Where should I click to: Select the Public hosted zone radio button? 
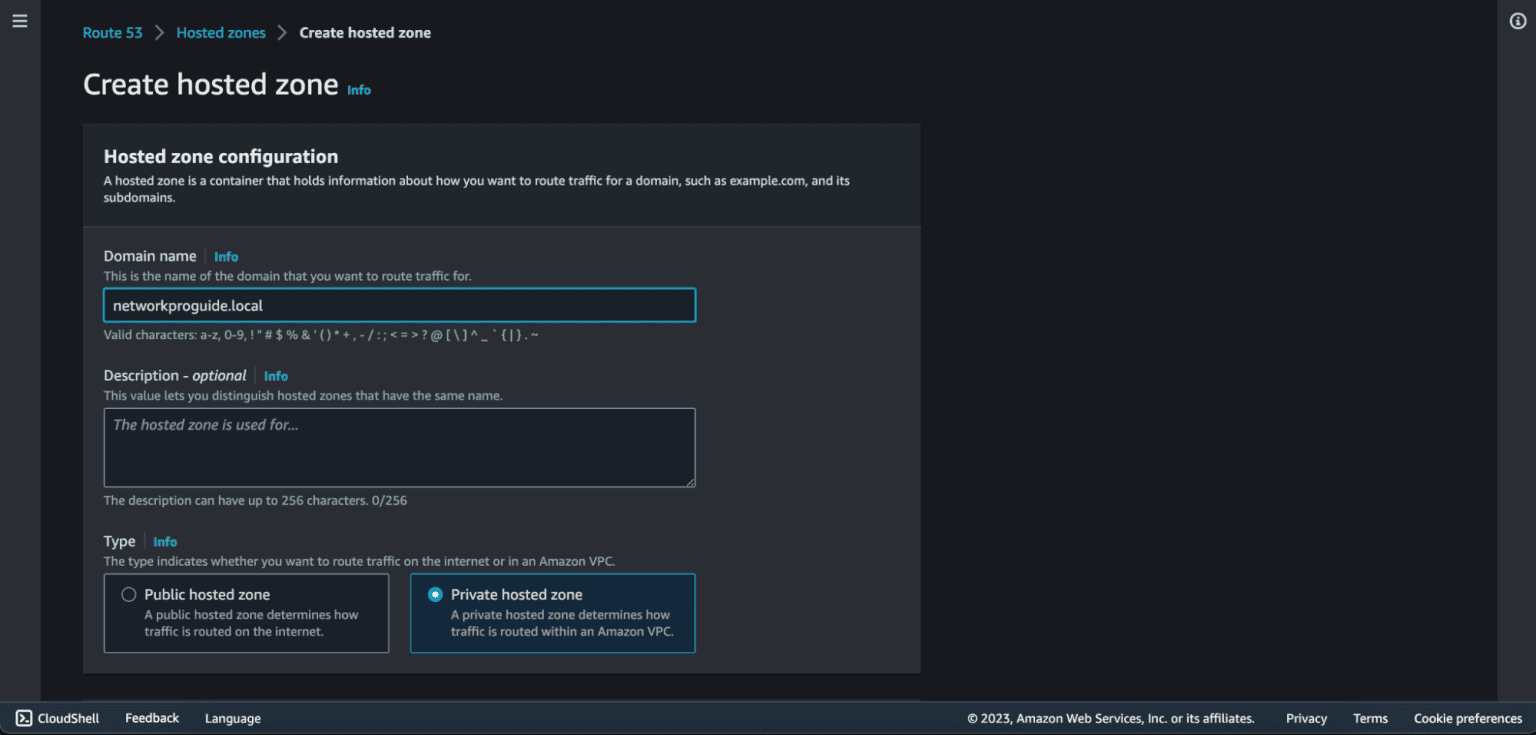129,594
